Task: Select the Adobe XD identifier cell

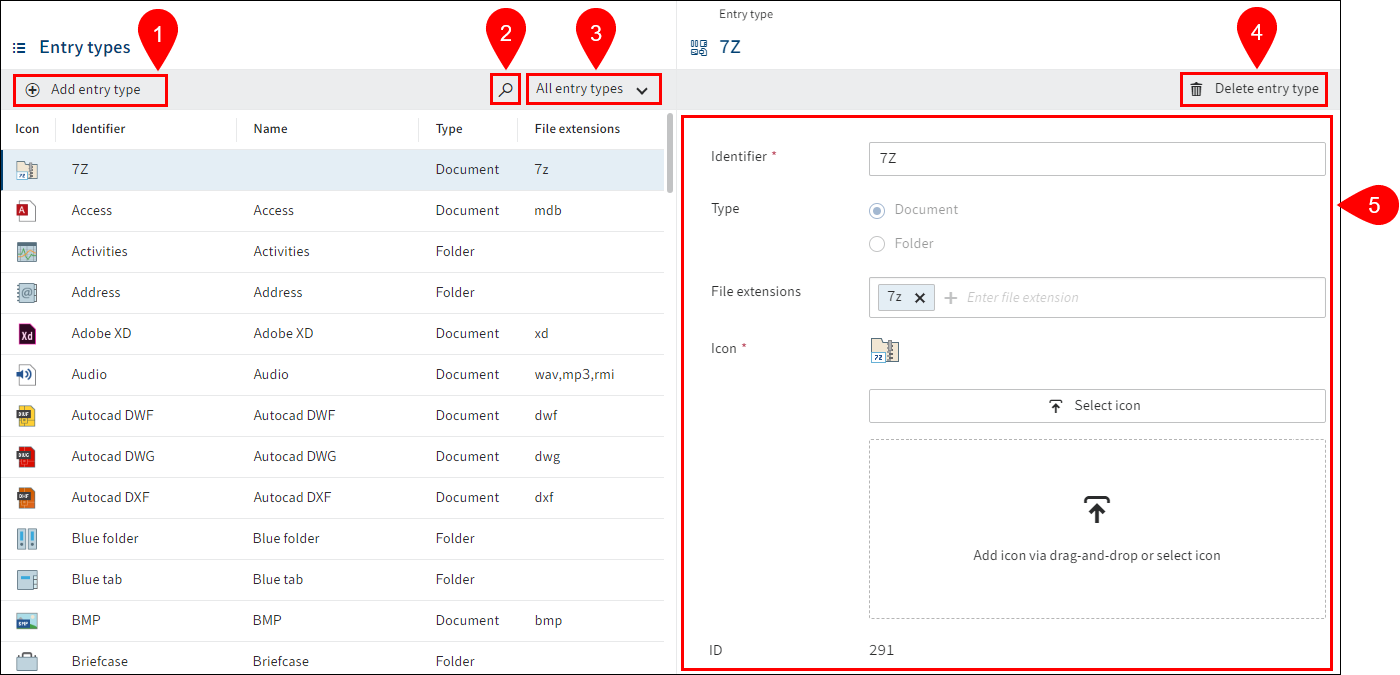Action: (x=101, y=334)
